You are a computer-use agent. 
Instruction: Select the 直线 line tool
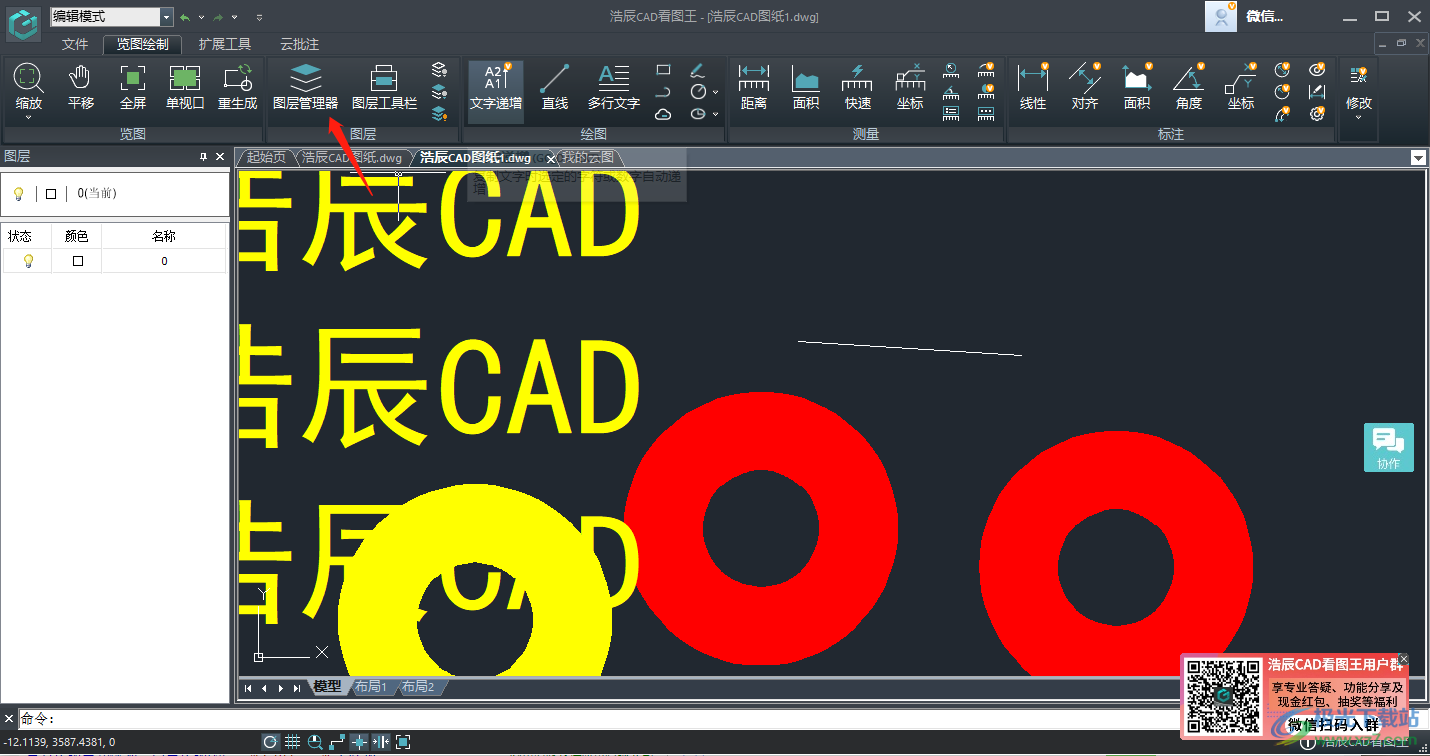tap(555, 87)
